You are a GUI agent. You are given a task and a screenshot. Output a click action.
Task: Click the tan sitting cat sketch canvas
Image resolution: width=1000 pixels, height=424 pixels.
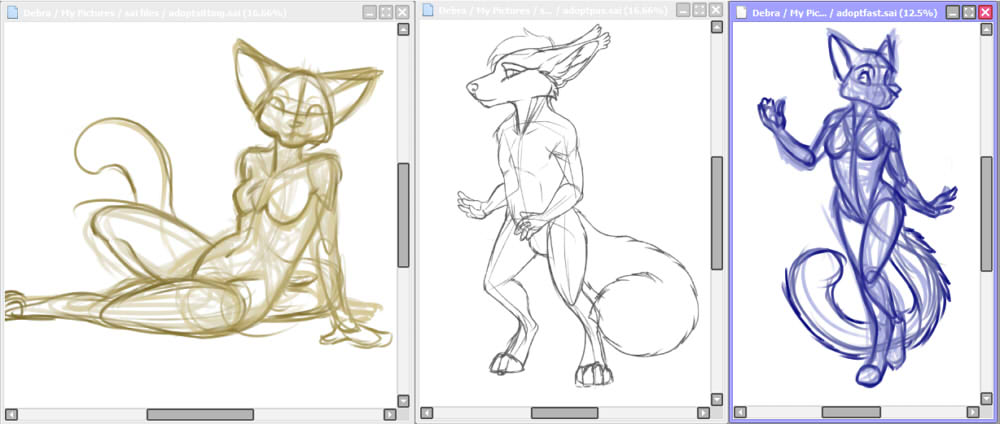(x=200, y=214)
